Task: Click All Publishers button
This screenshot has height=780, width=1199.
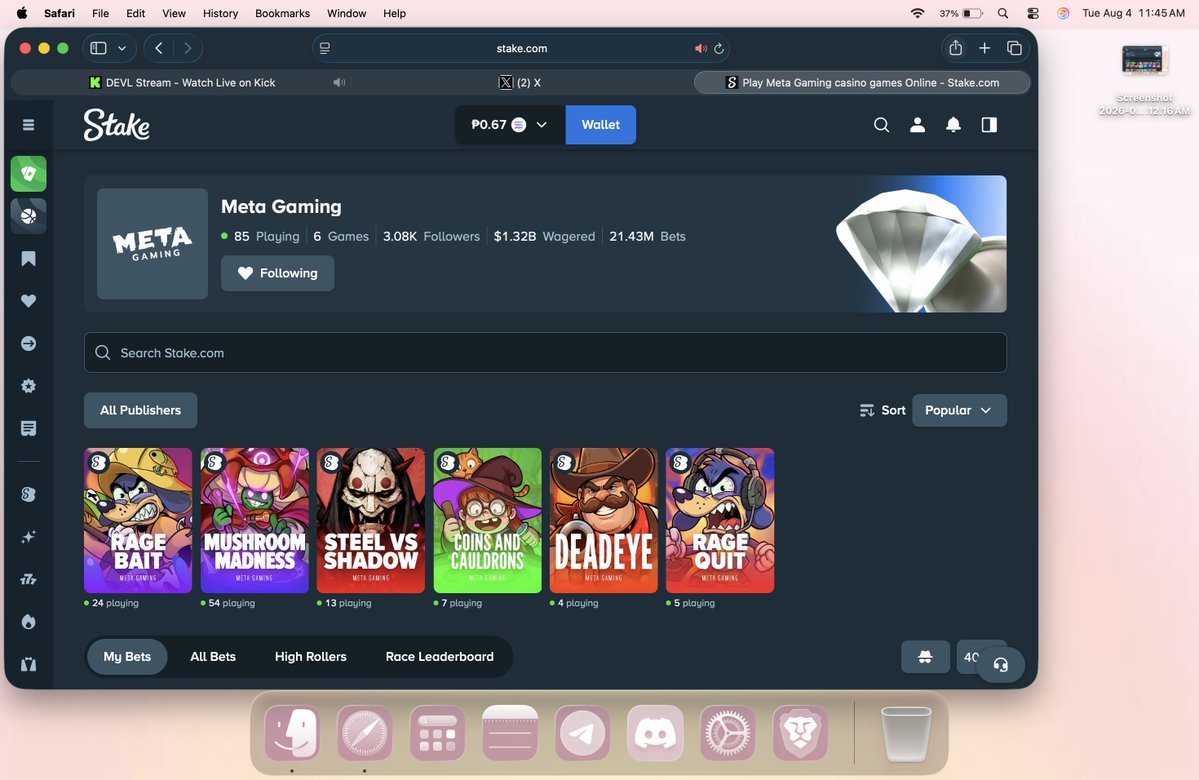Action: pos(140,411)
